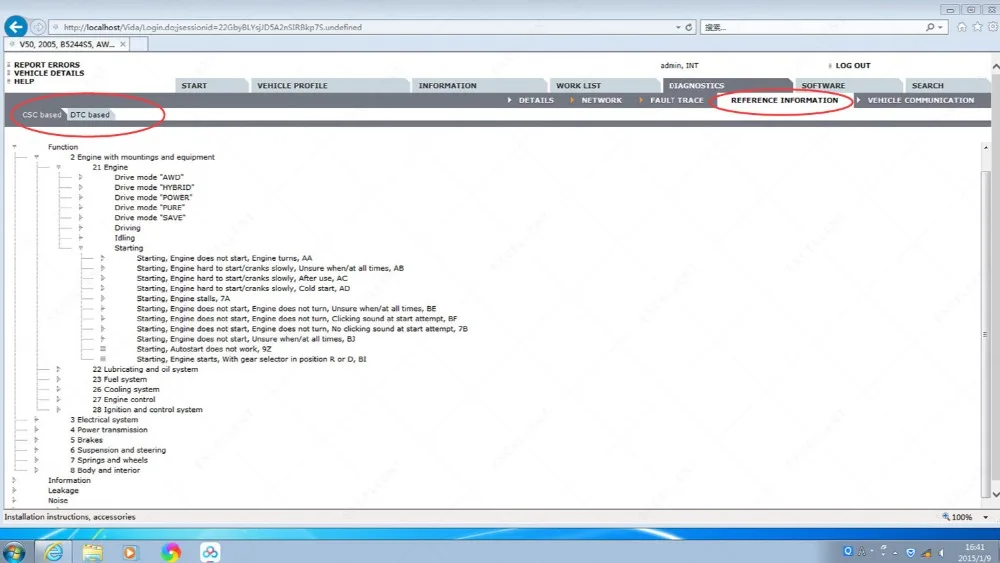Expand 5 Brakes node arrow
Screen dimensions: 1000x563
[36, 440]
